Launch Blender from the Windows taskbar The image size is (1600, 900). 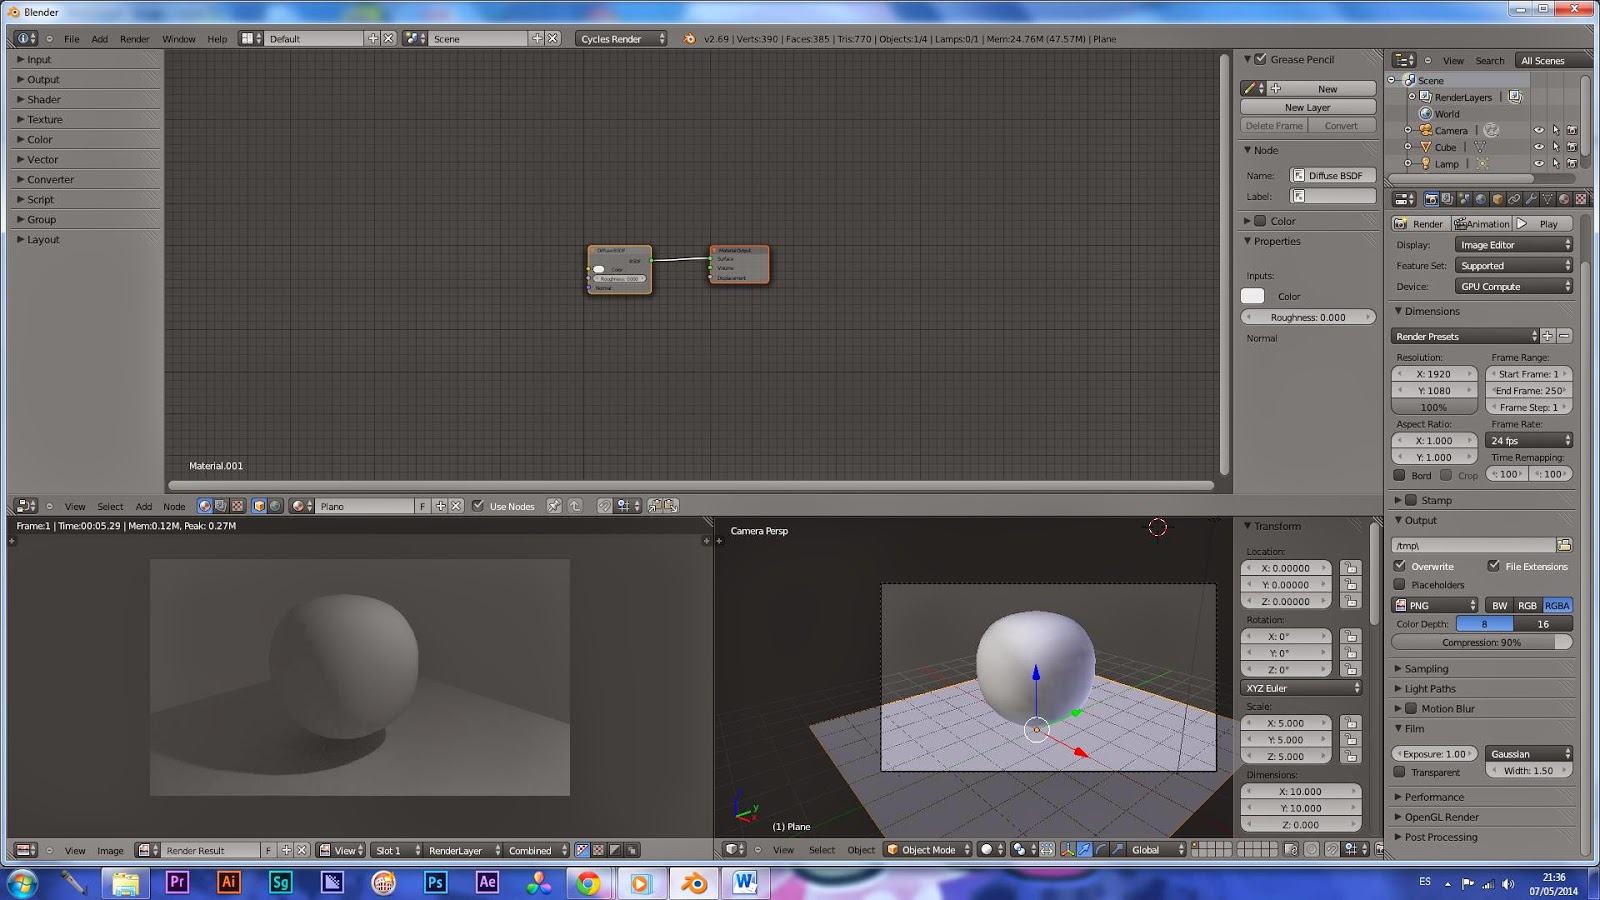[x=693, y=884]
